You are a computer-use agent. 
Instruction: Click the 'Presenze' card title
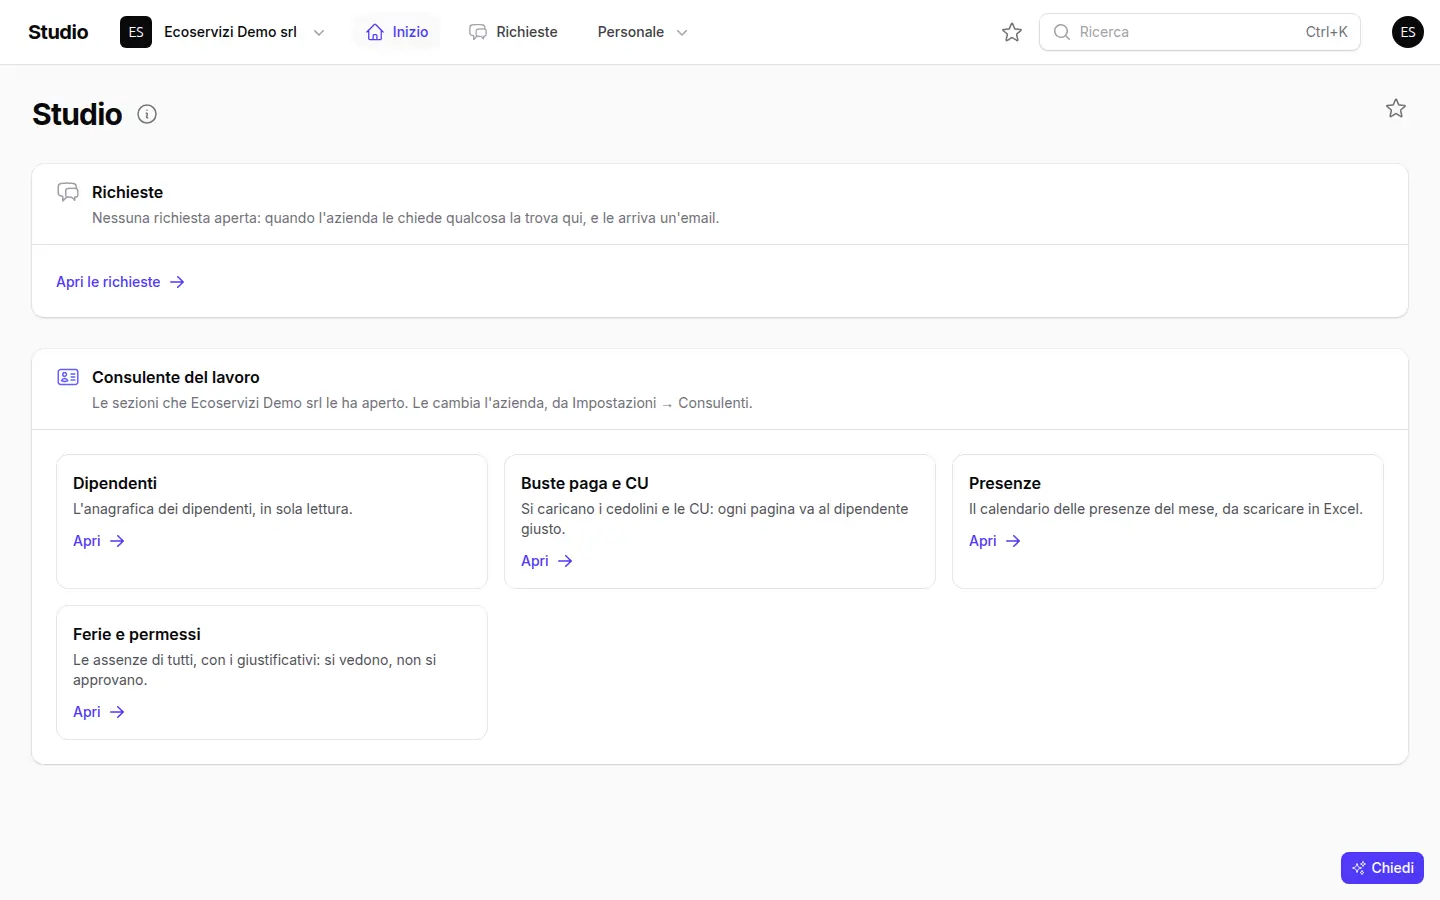(x=1005, y=483)
